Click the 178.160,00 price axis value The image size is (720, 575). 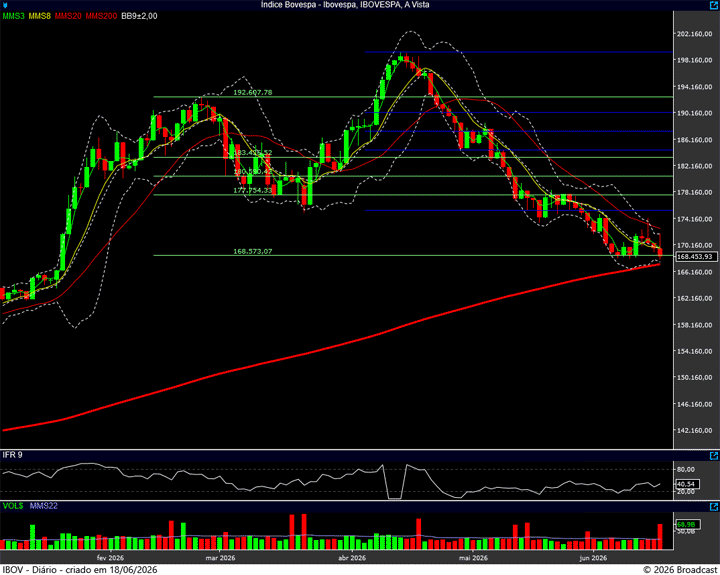(x=694, y=192)
